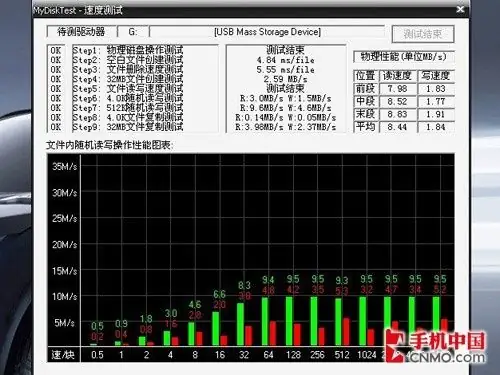The image size is (500, 375).
Task: Click the 前段 write speed value 1.83
Action: pyautogui.click(x=436, y=89)
